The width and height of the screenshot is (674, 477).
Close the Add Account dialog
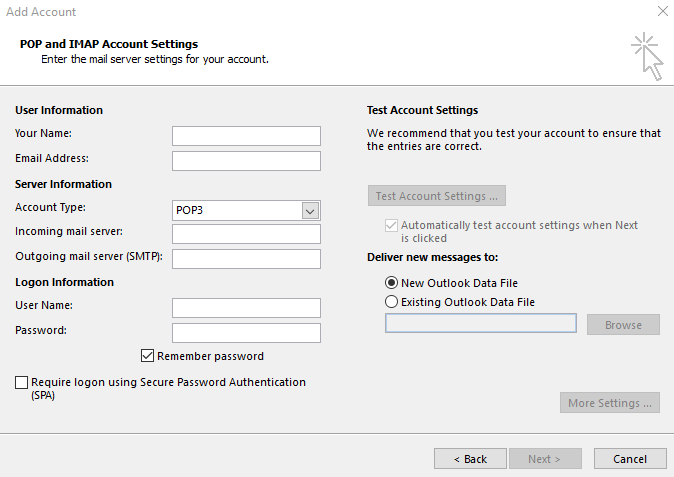pyautogui.click(x=661, y=12)
